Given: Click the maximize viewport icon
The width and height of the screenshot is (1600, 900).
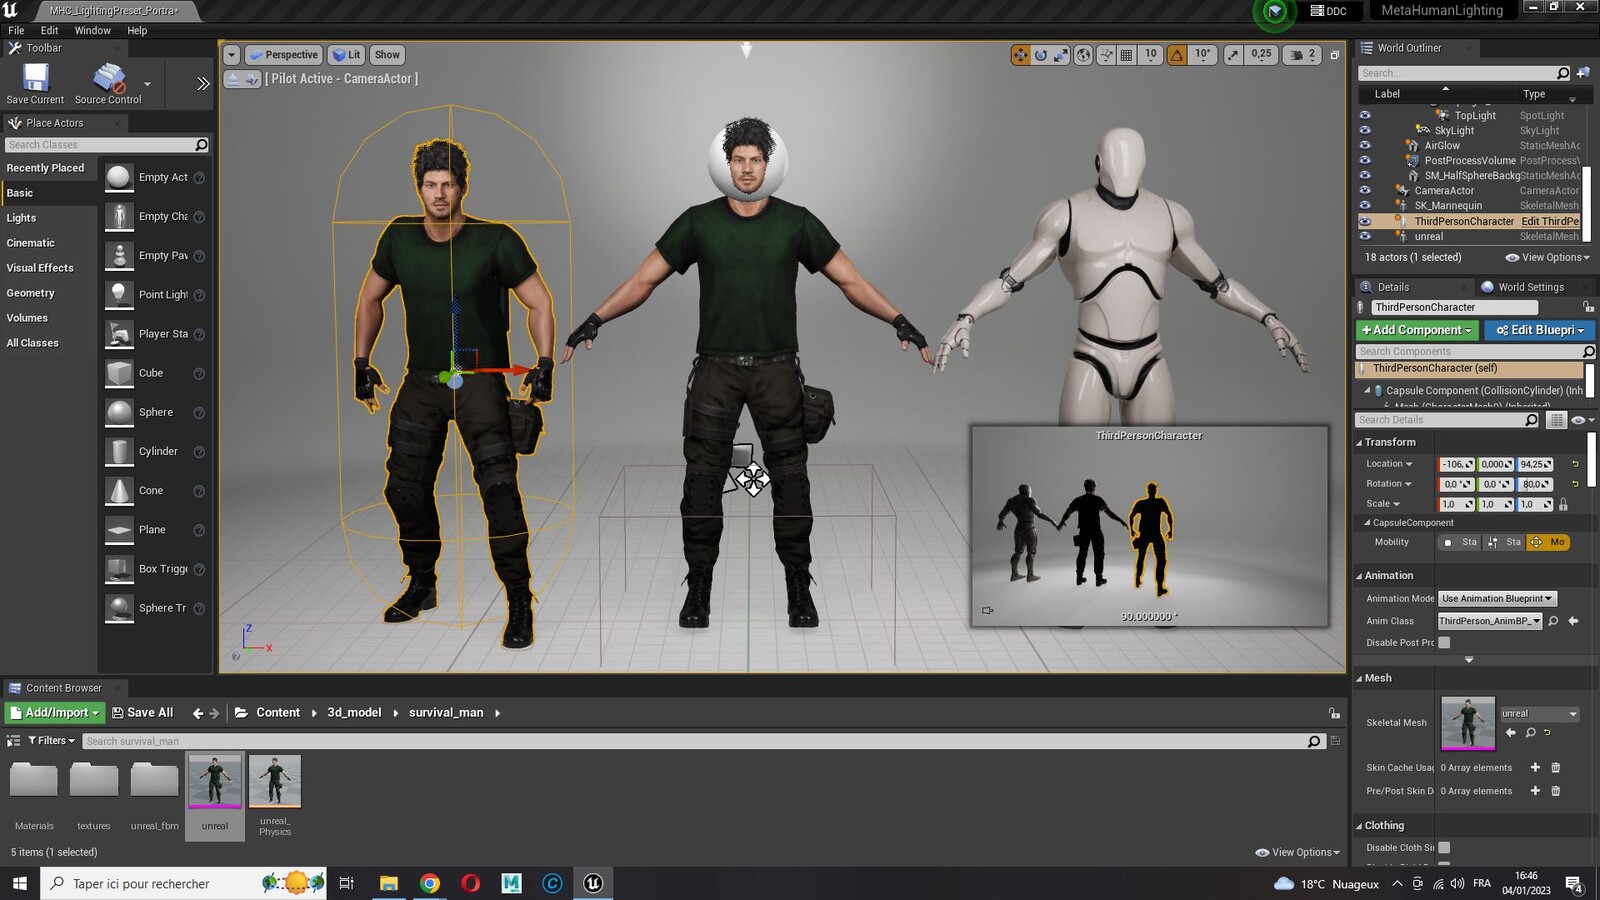Looking at the screenshot, I should coord(1334,55).
